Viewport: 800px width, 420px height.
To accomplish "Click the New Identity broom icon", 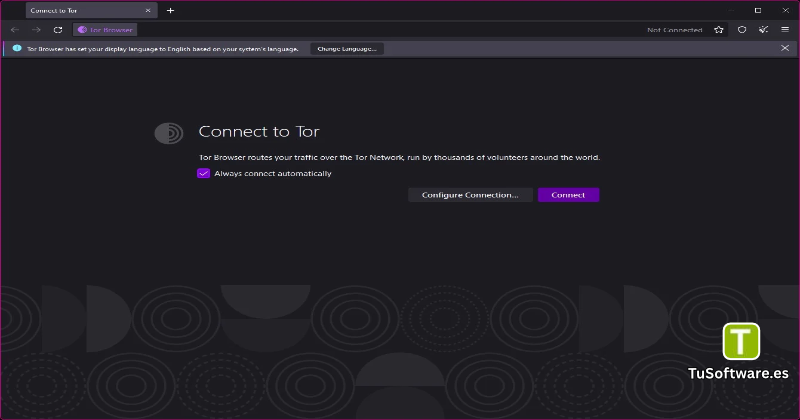I will 763,30.
